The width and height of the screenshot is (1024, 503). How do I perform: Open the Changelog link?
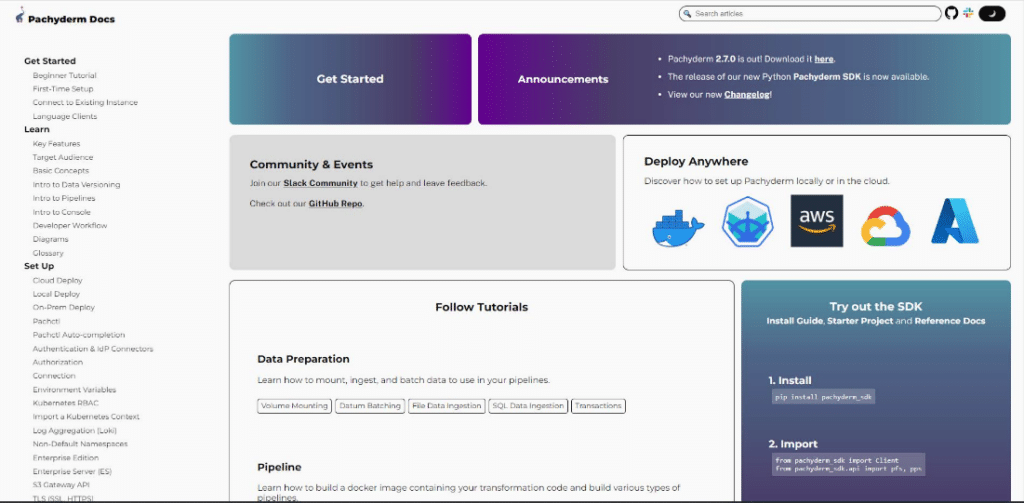pos(747,94)
